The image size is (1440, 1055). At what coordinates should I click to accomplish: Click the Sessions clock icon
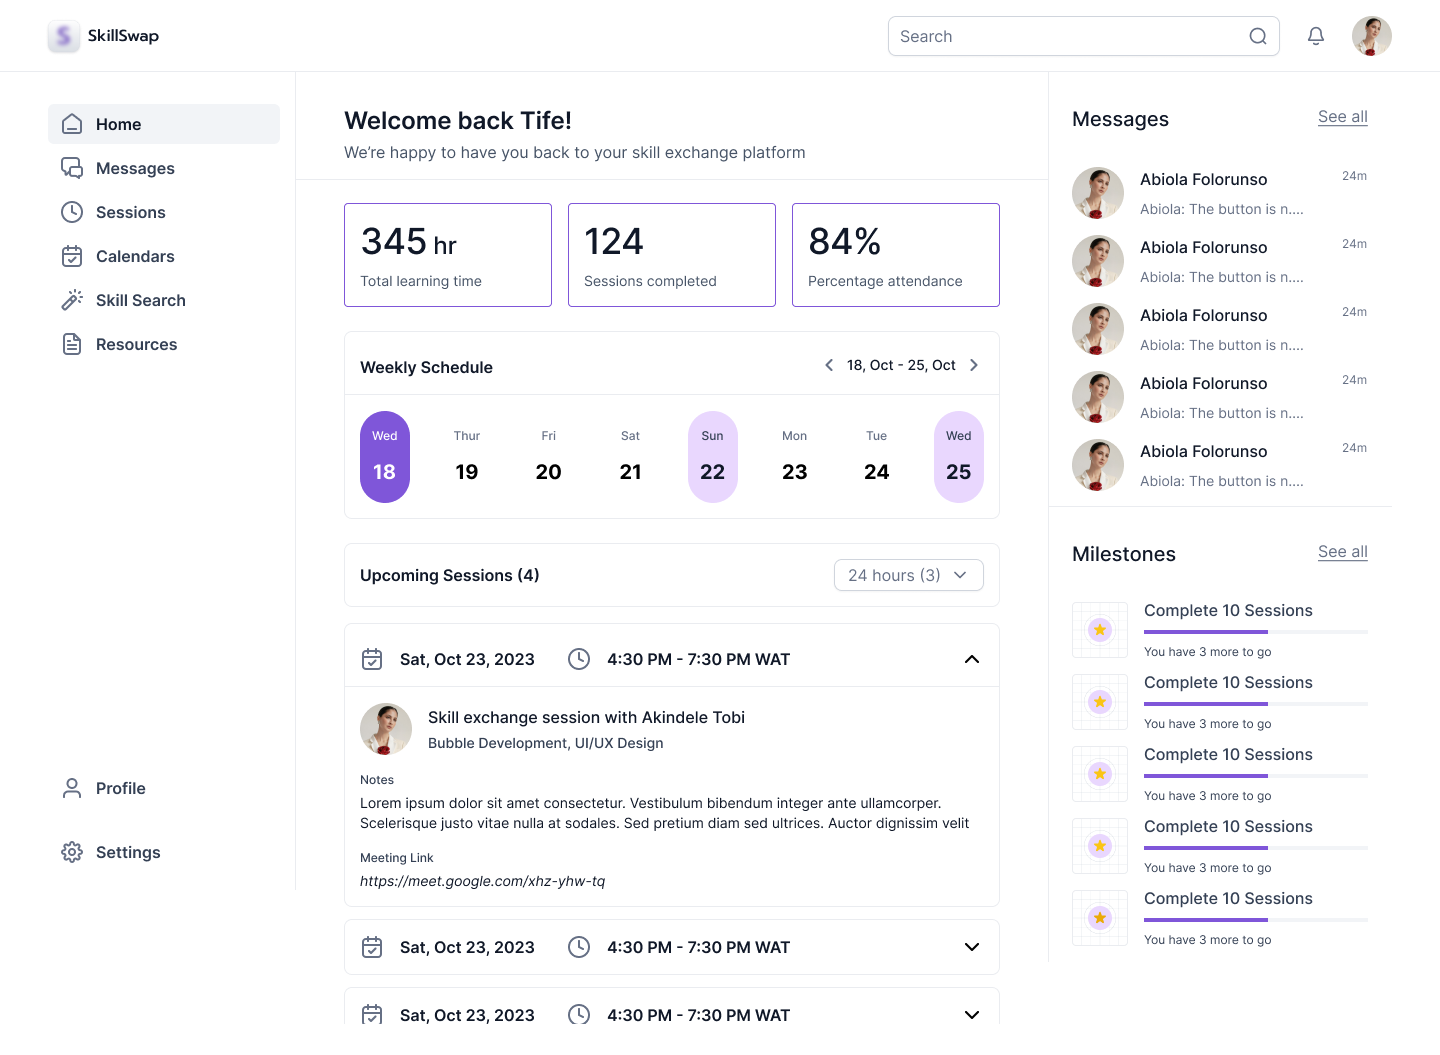click(x=71, y=212)
